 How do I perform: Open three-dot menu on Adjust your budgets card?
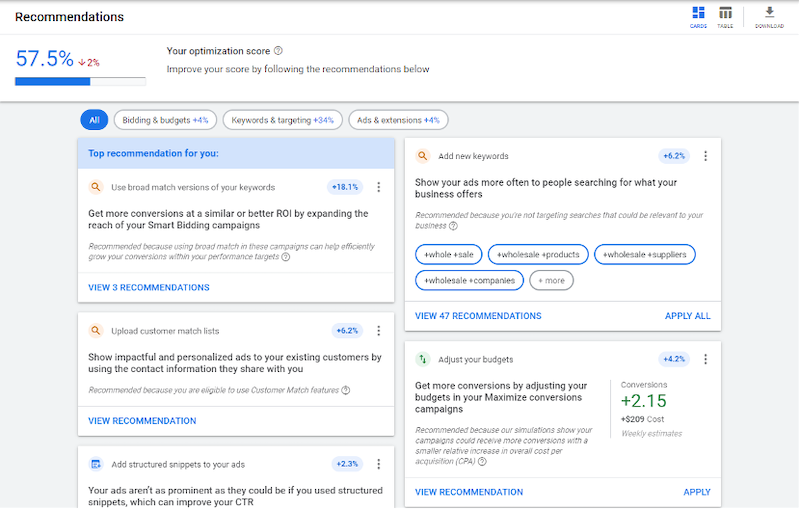(705, 359)
